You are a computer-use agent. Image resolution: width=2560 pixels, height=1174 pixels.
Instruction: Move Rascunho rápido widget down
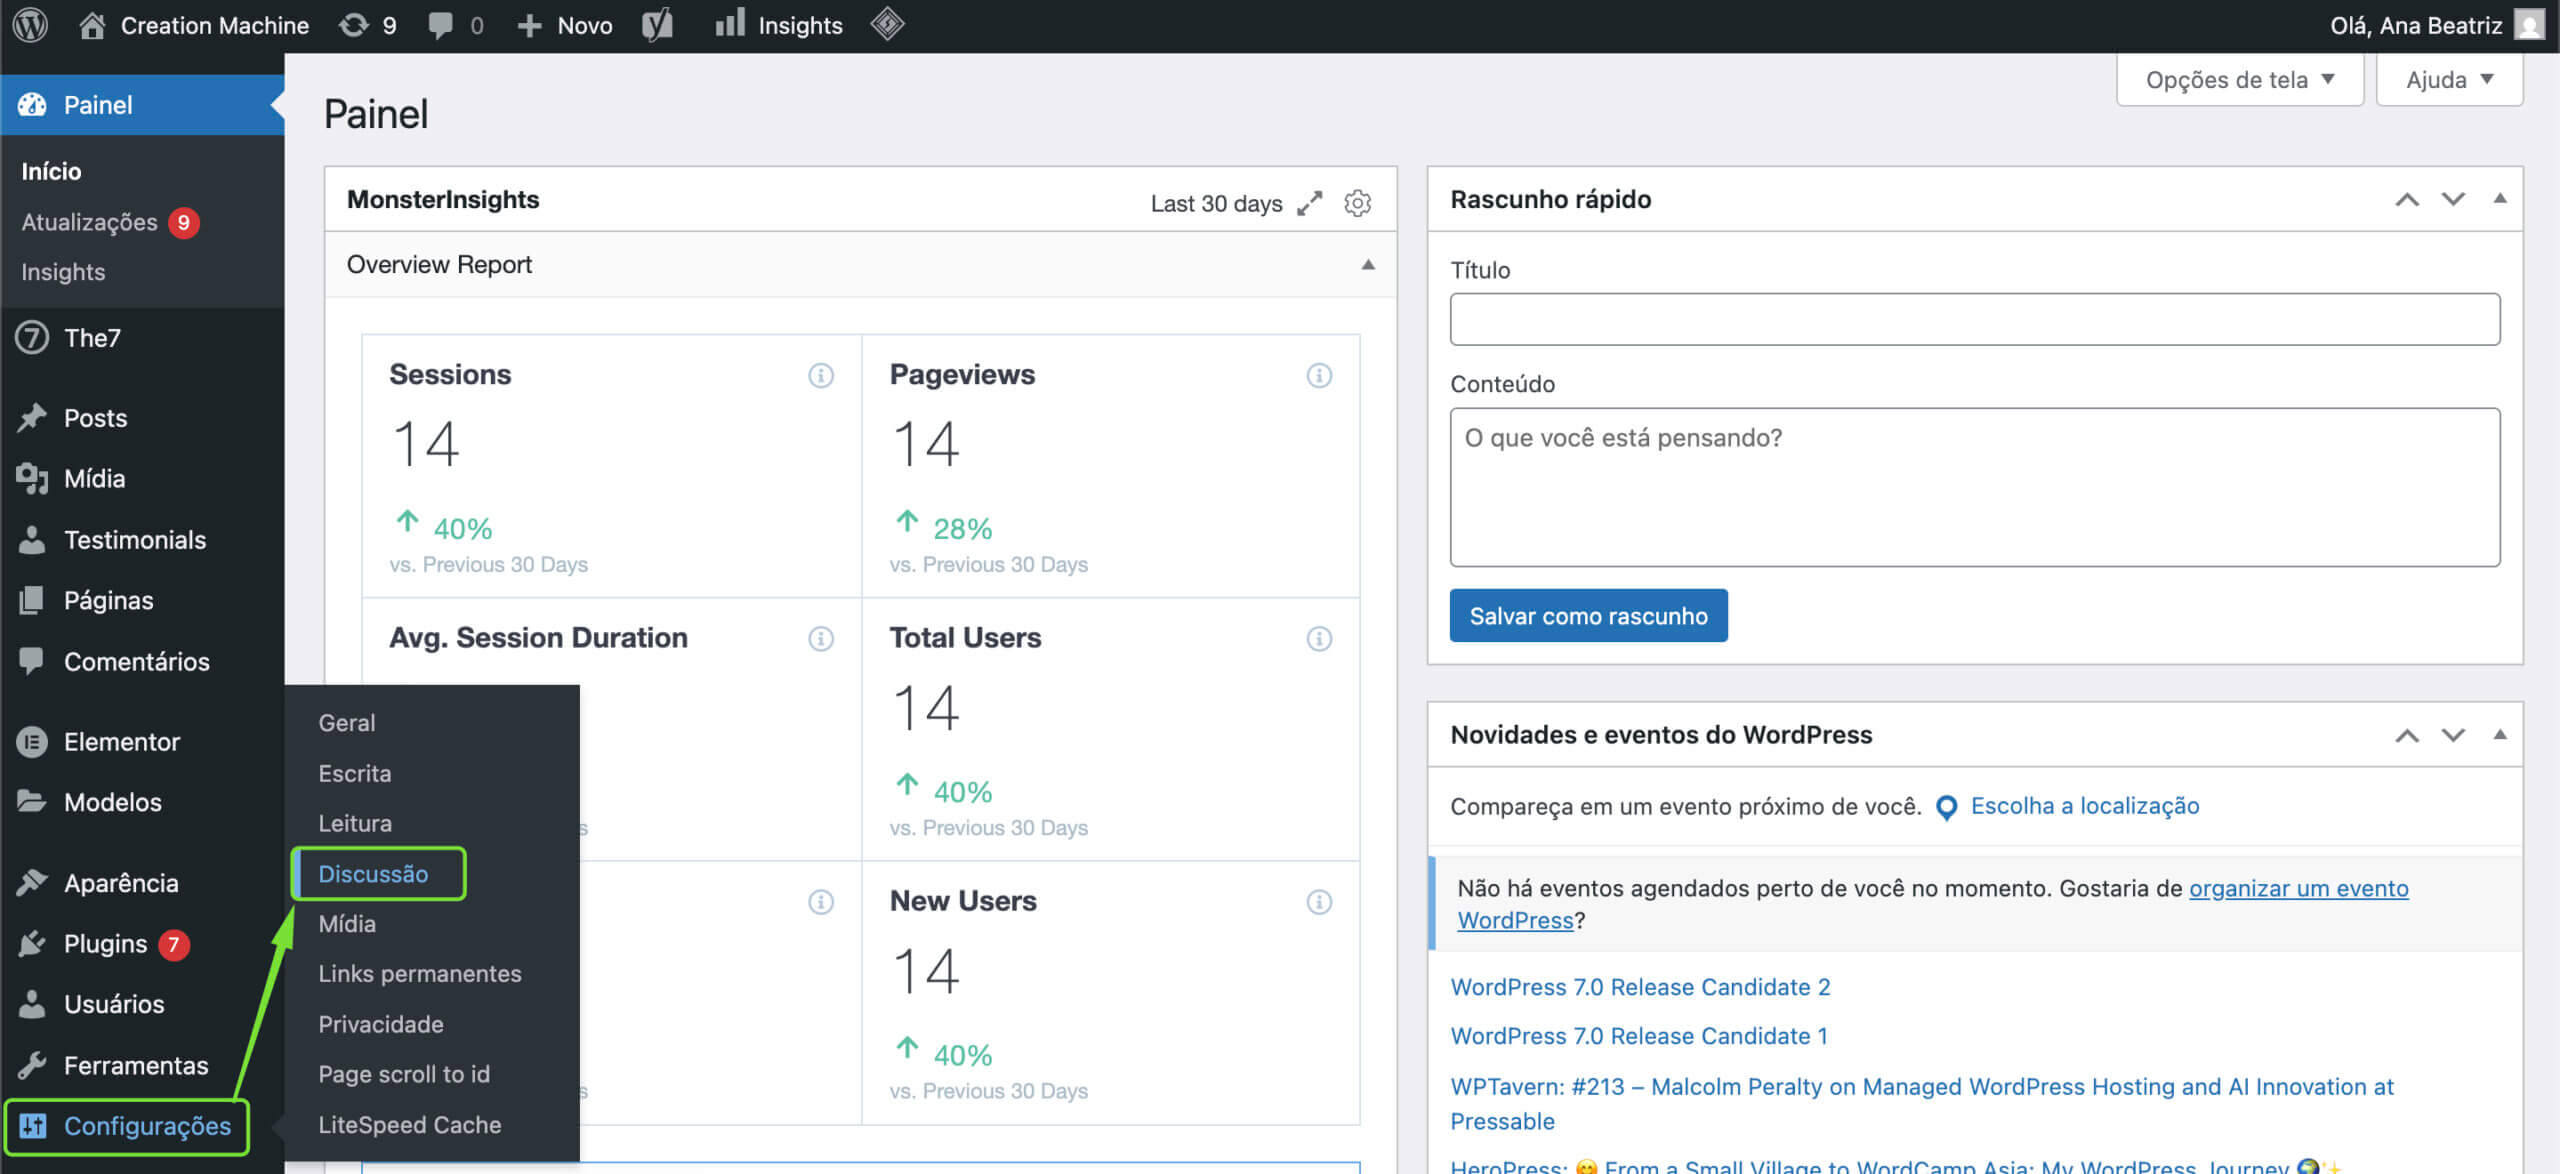2453,200
